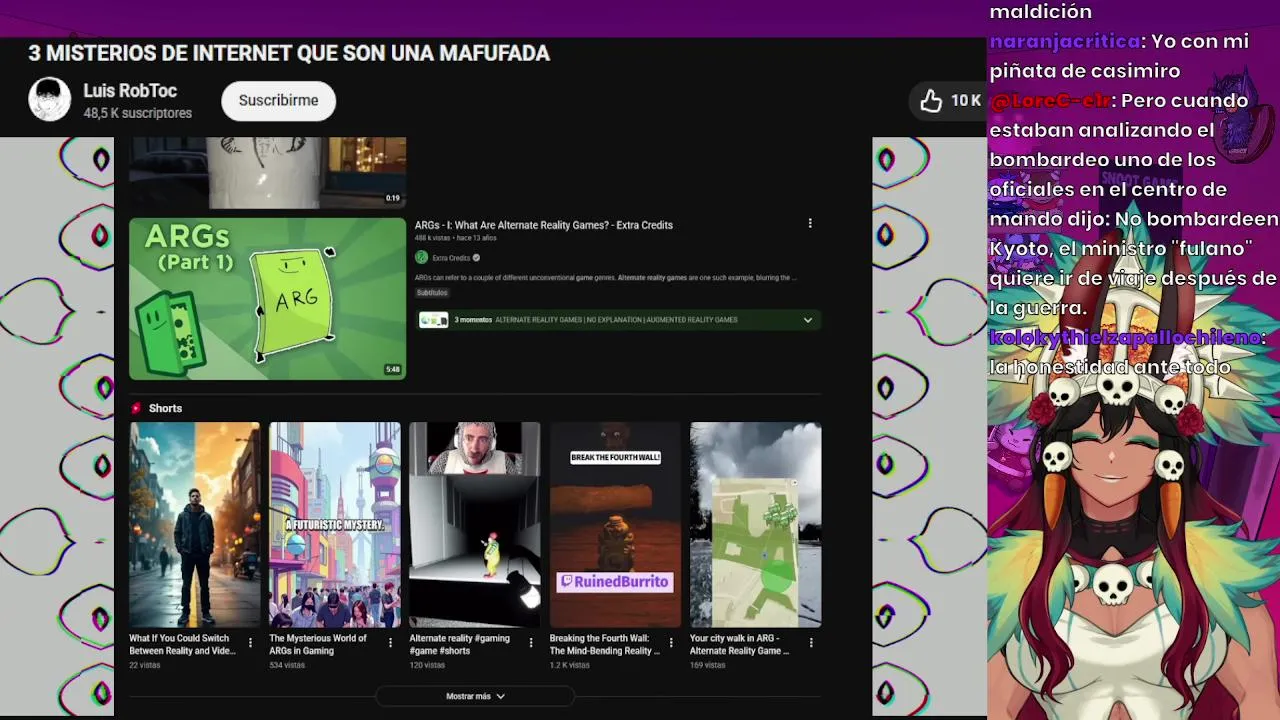Viewport: 1280px width, 720px height.
Task: Open the Luis RobToc channel name link
Action: tap(130, 91)
